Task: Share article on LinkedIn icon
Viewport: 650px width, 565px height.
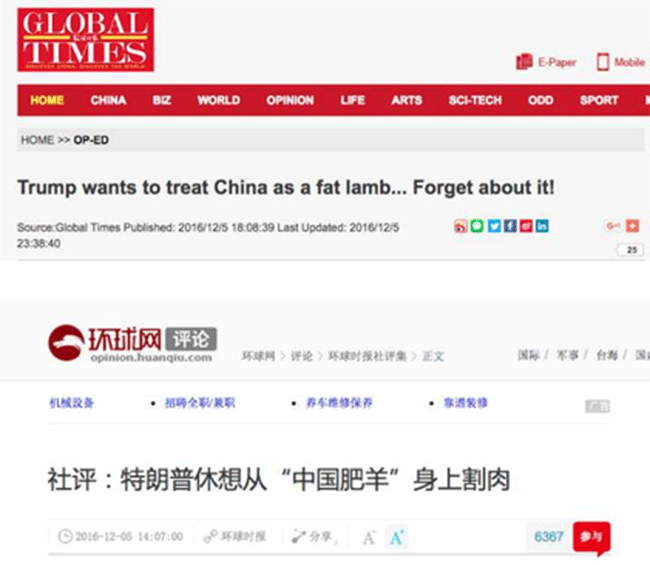Action: (x=542, y=226)
